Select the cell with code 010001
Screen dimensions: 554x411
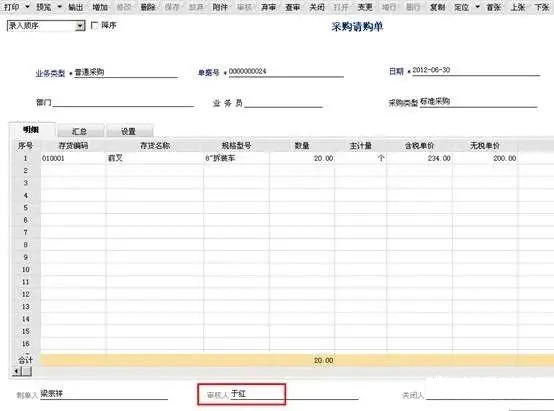(x=73, y=158)
